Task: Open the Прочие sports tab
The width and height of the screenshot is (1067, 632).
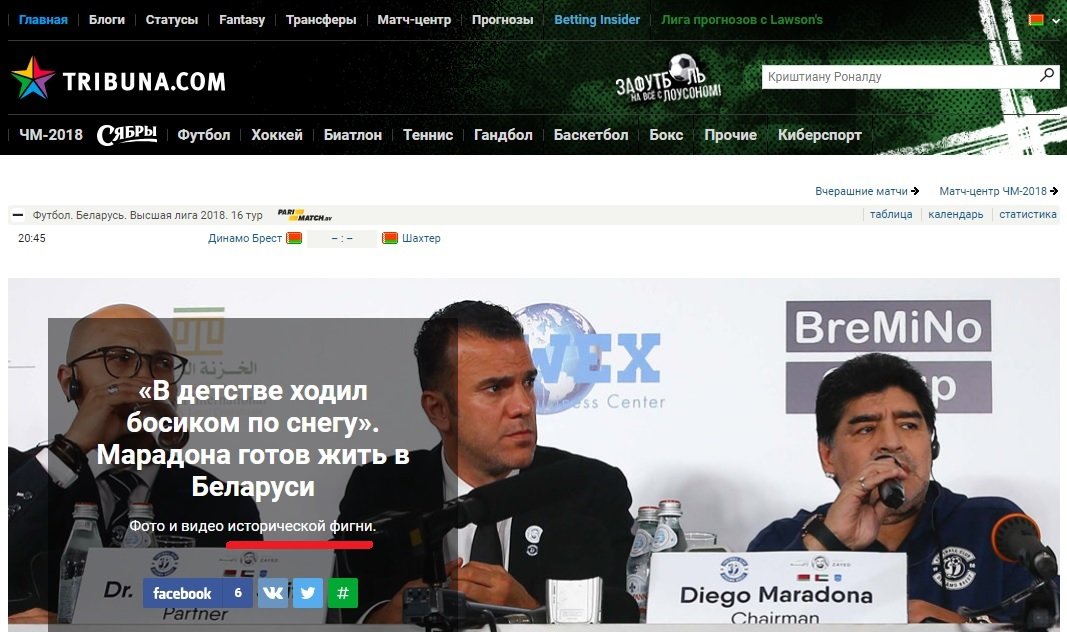Action: click(x=730, y=135)
